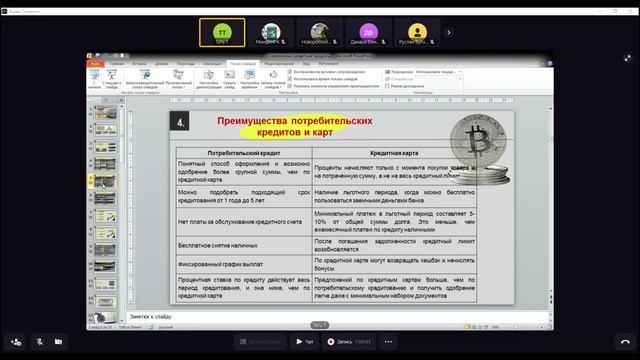Click the recording indicator button
Image resolution: width=640 pixels, height=360 pixels.
pos(349,342)
